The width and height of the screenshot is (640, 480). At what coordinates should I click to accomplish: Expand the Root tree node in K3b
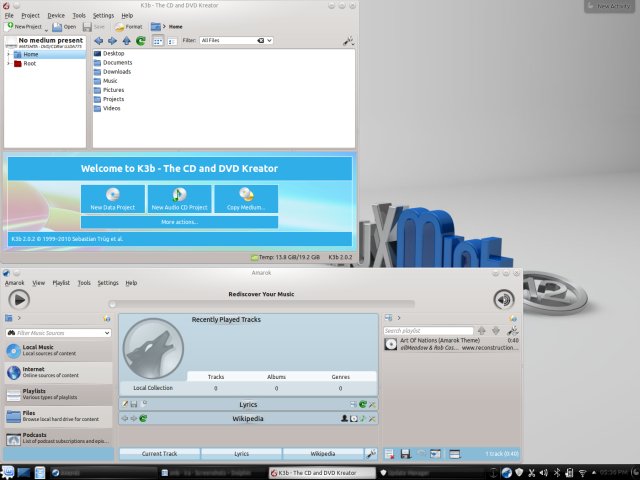(8, 64)
